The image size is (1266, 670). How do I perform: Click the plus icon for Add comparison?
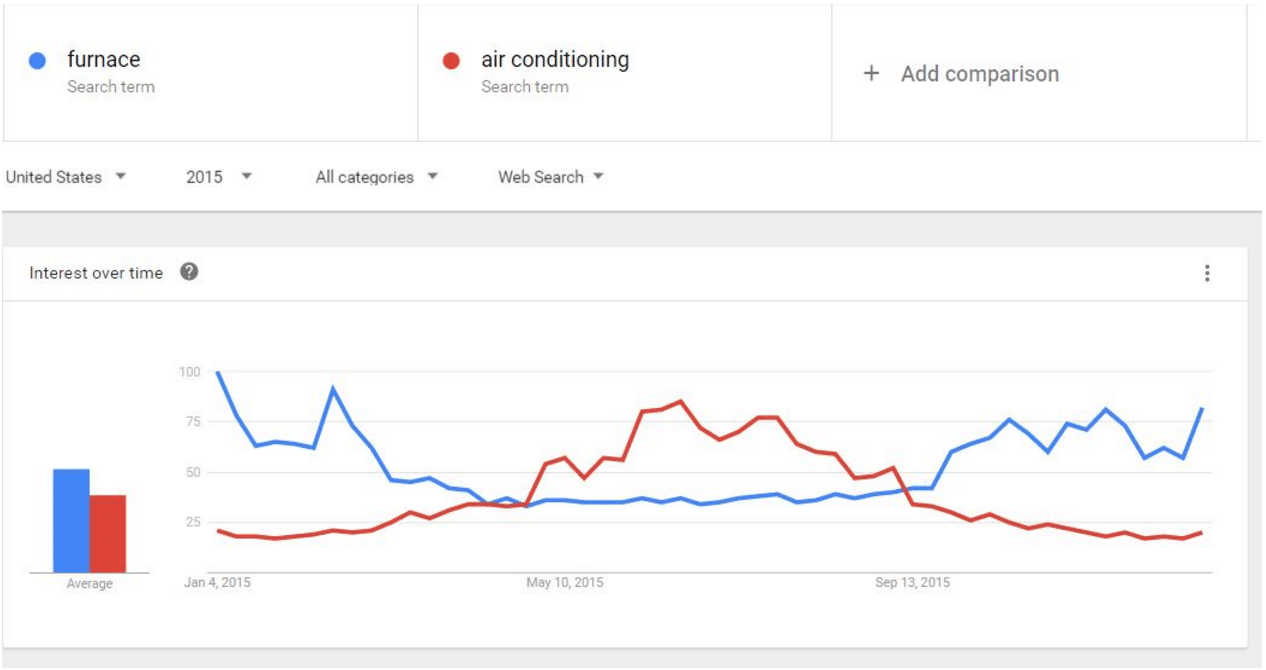[x=871, y=73]
